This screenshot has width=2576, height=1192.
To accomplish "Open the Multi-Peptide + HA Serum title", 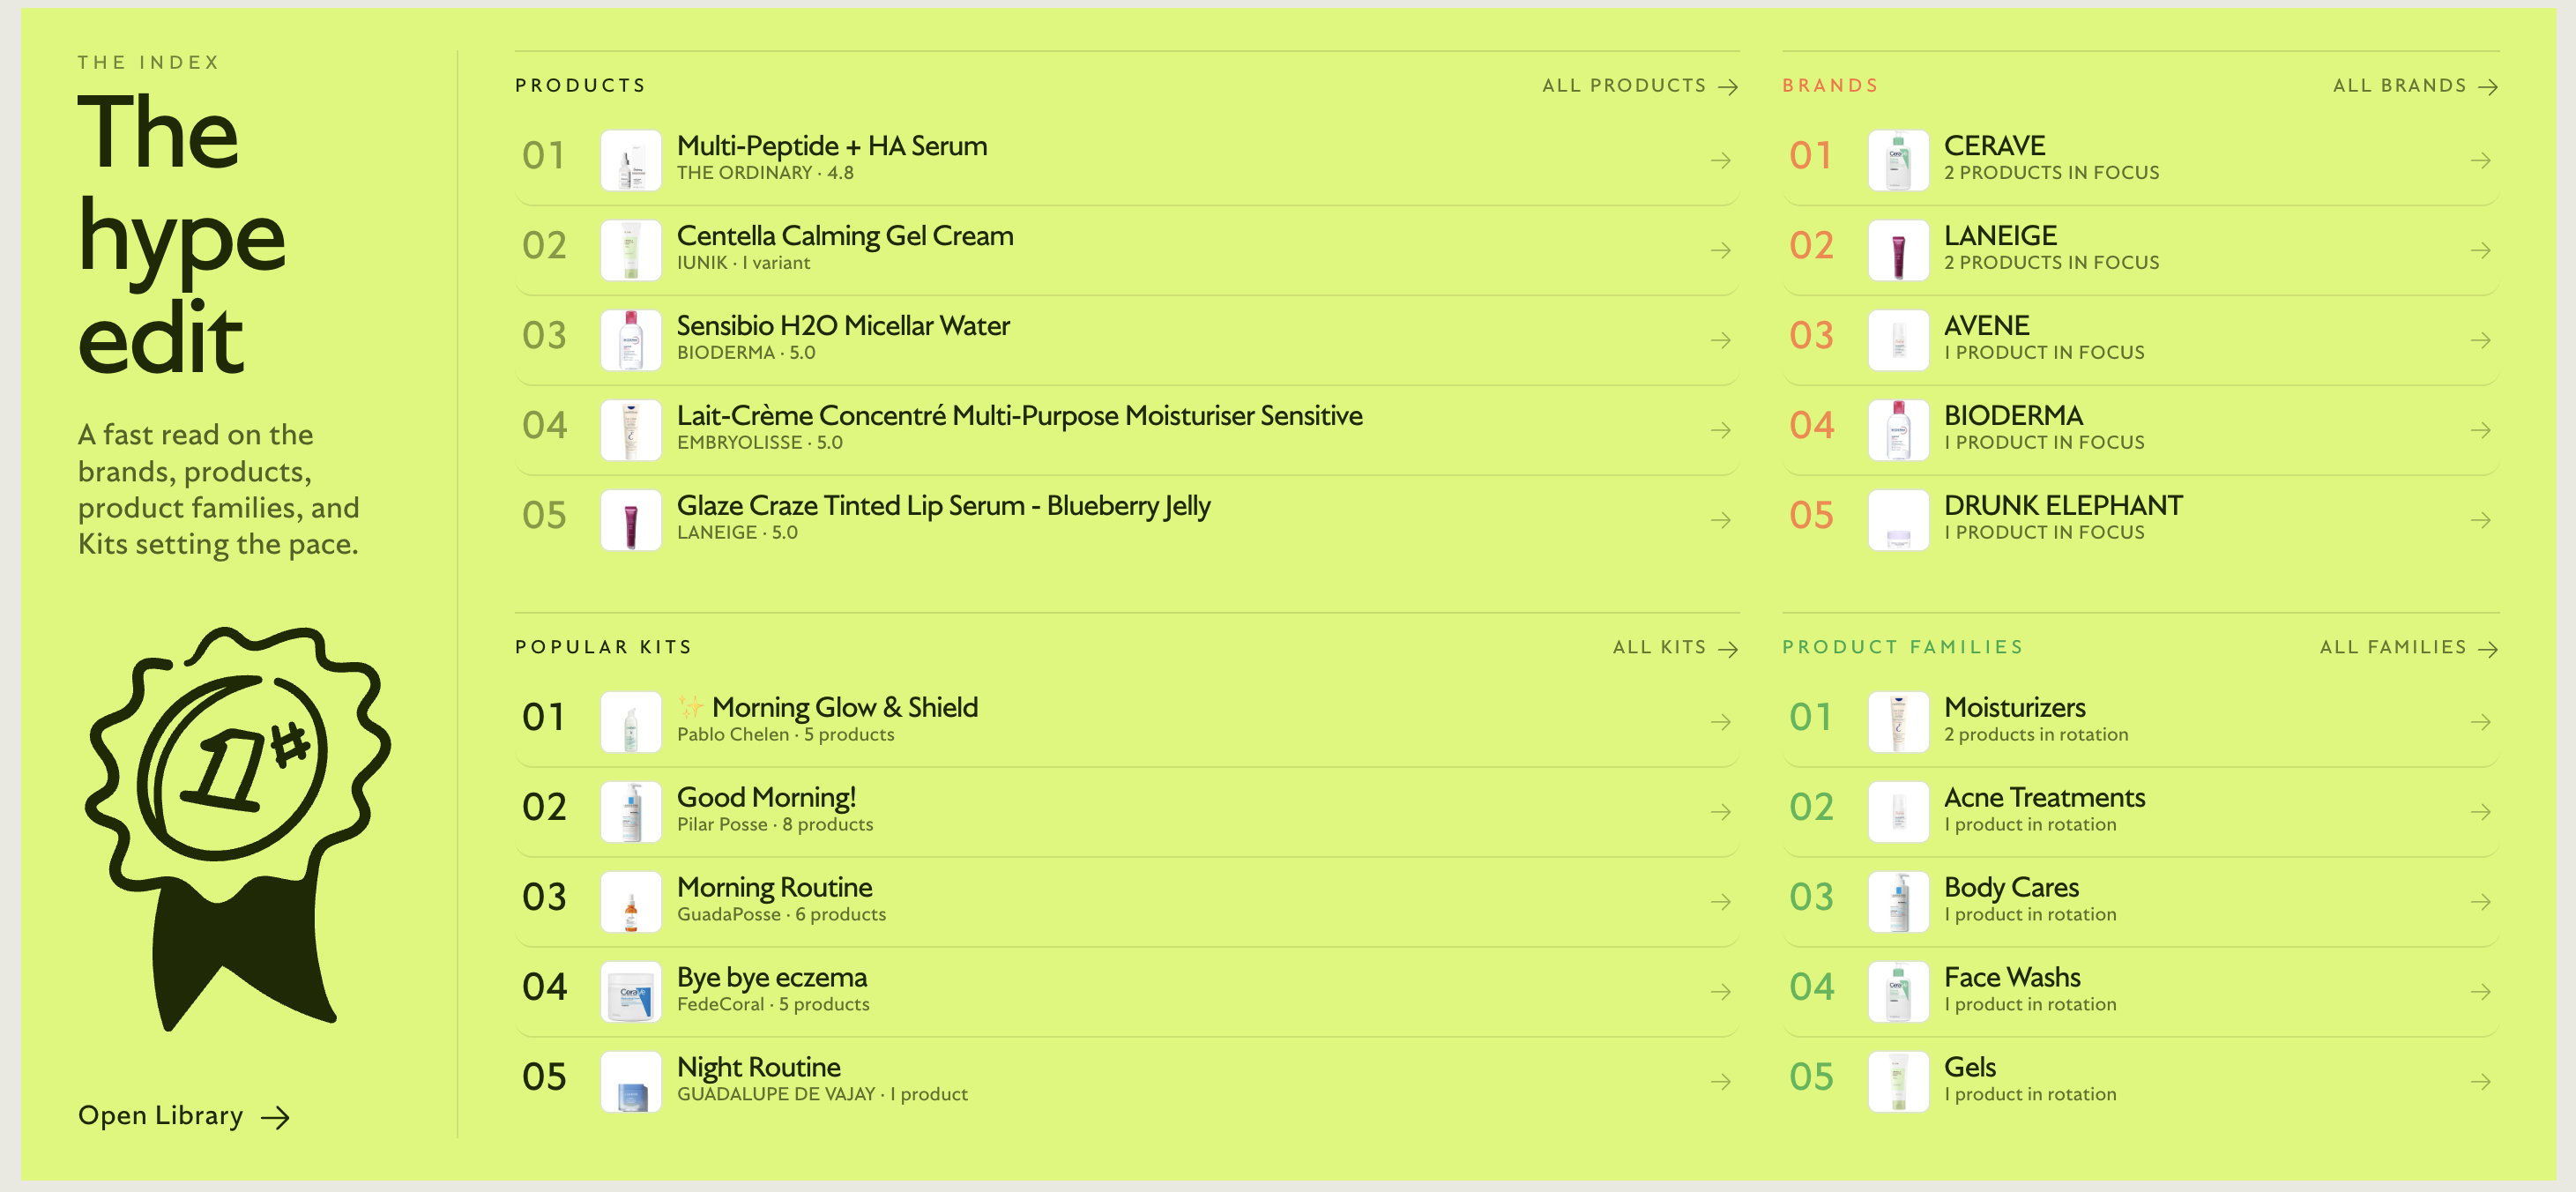I will pyautogui.click(x=832, y=146).
